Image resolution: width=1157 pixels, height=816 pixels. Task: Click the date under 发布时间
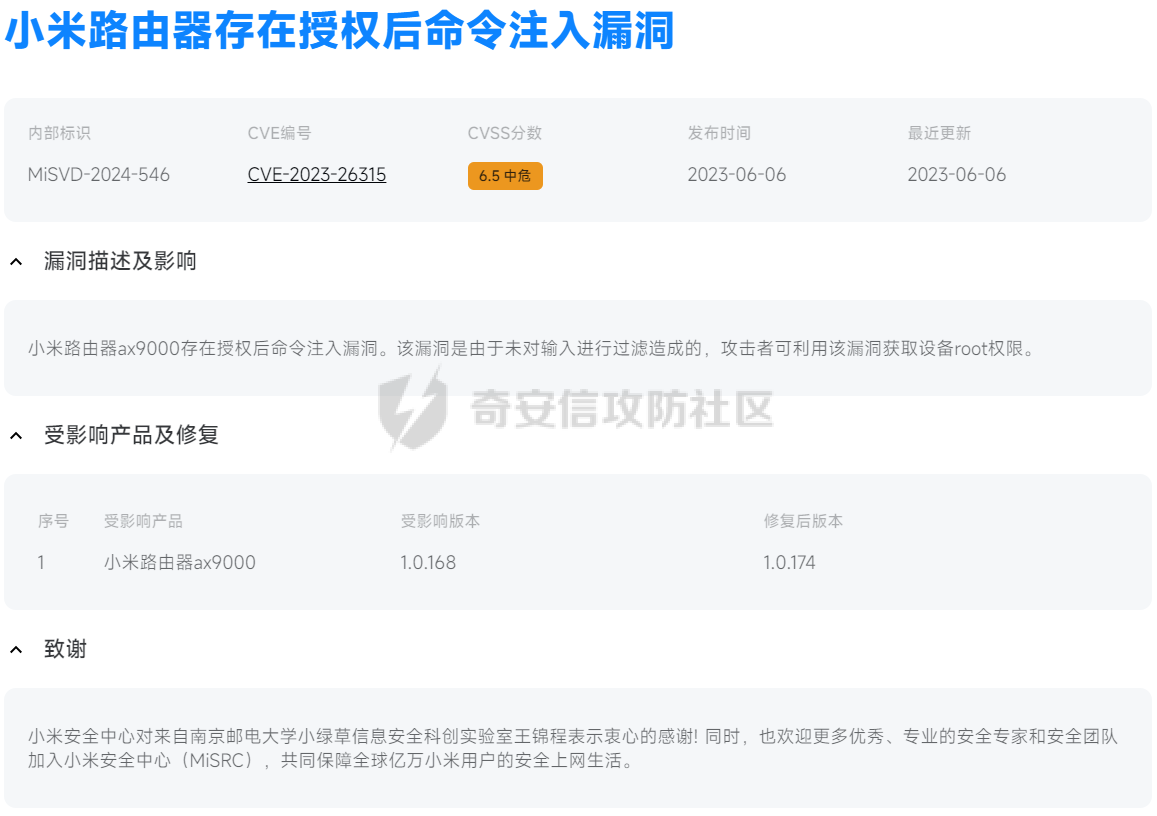(x=737, y=175)
